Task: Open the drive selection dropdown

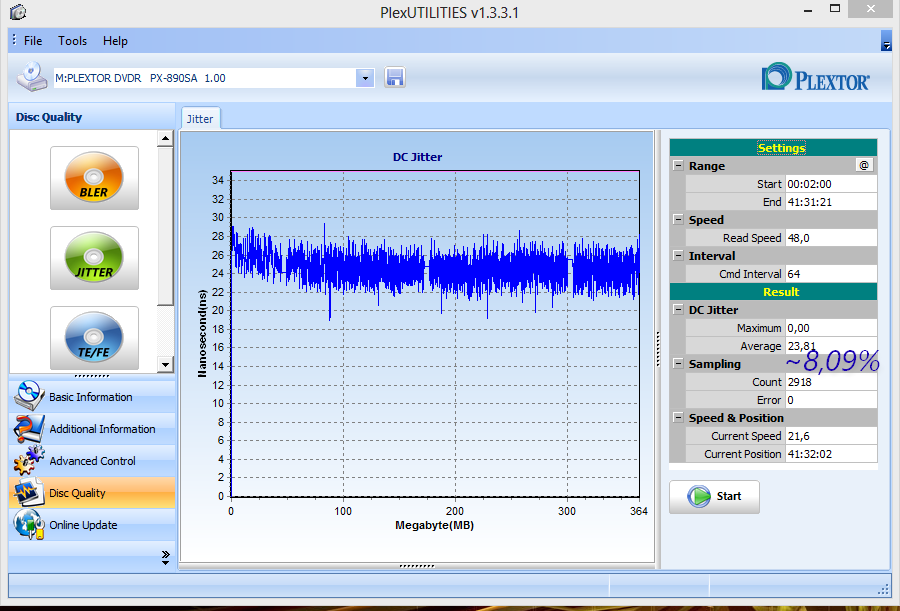Action: (365, 78)
